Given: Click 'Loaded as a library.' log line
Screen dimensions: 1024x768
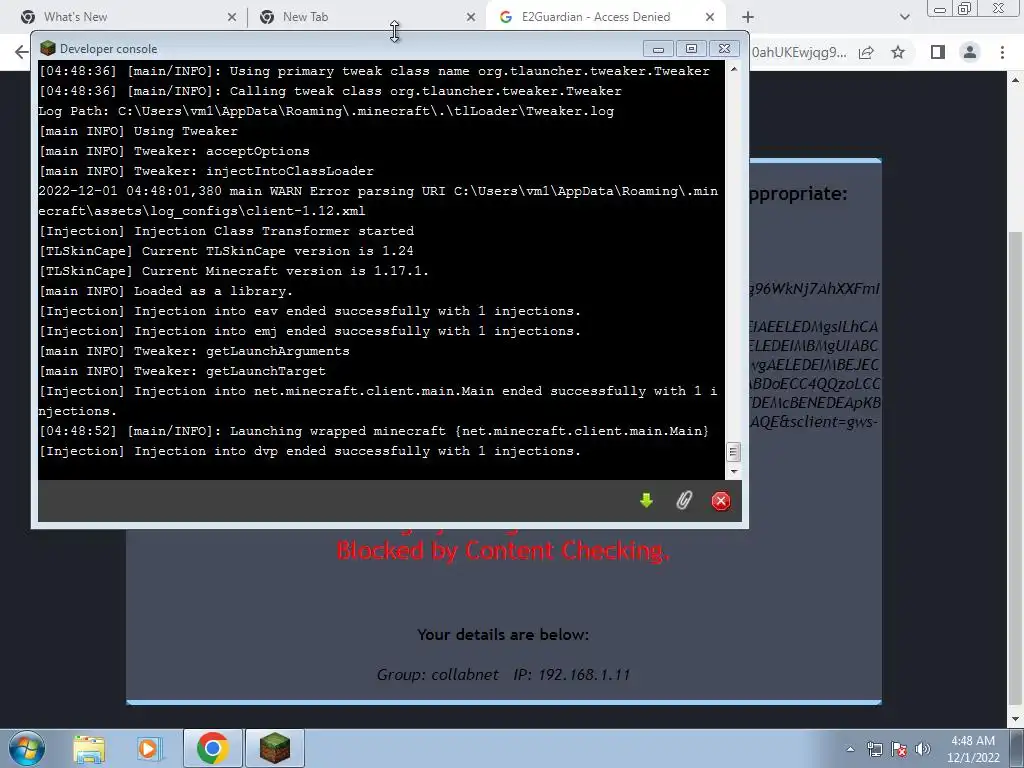Looking at the screenshot, I should (166, 291).
